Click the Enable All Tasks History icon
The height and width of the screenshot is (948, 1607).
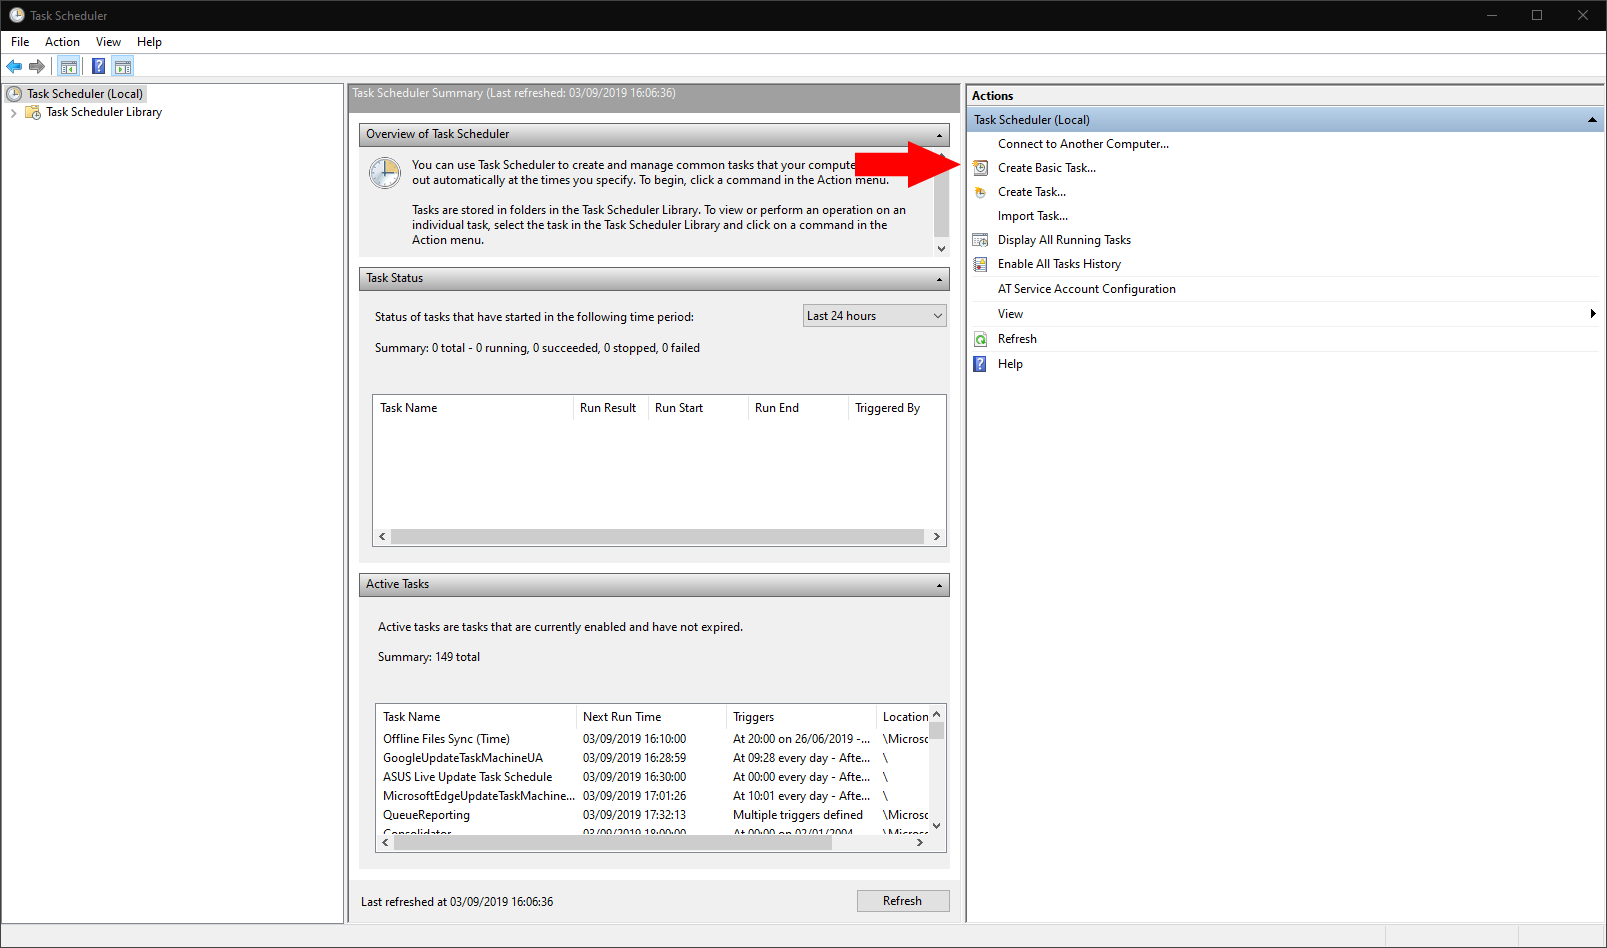pyautogui.click(x=980, y=263)
